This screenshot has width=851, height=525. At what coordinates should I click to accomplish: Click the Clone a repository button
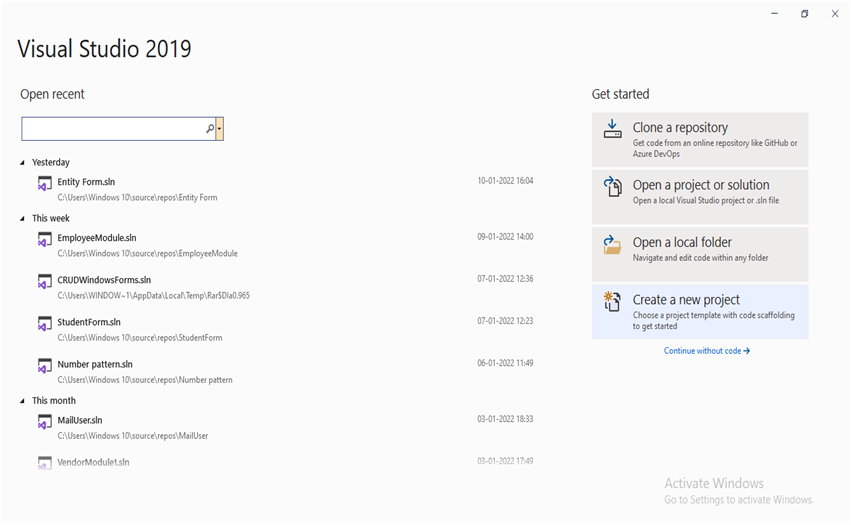[x=700, y=140]
